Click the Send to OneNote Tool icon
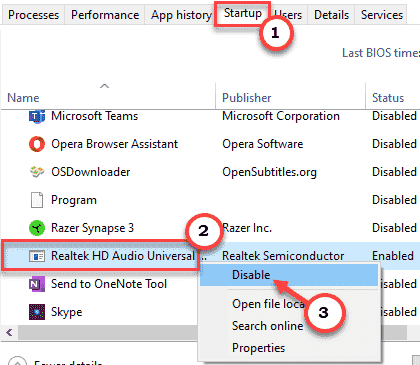This screenshot has width=420, height=365. 37,284
